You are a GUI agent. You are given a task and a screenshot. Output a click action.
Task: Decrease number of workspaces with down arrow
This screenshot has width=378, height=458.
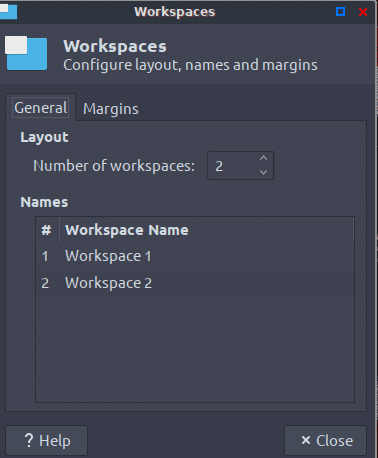[263, 172]
